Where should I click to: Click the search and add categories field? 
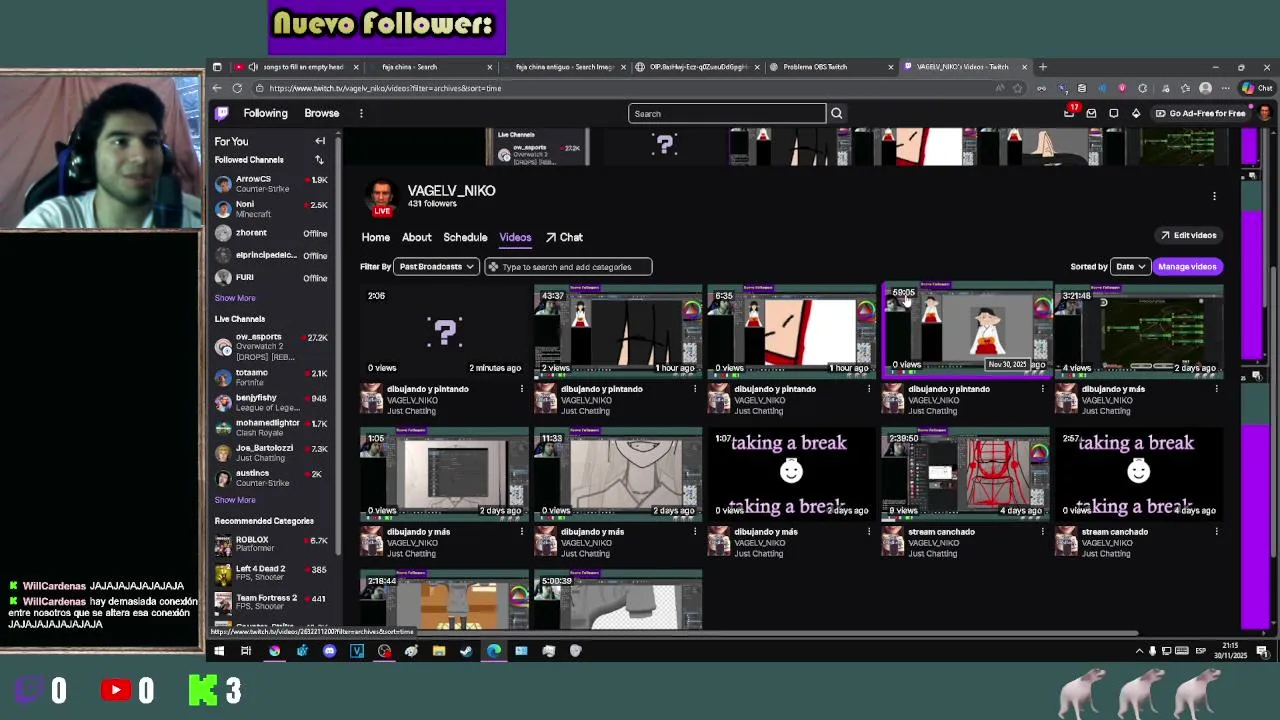tap(568, 267)
